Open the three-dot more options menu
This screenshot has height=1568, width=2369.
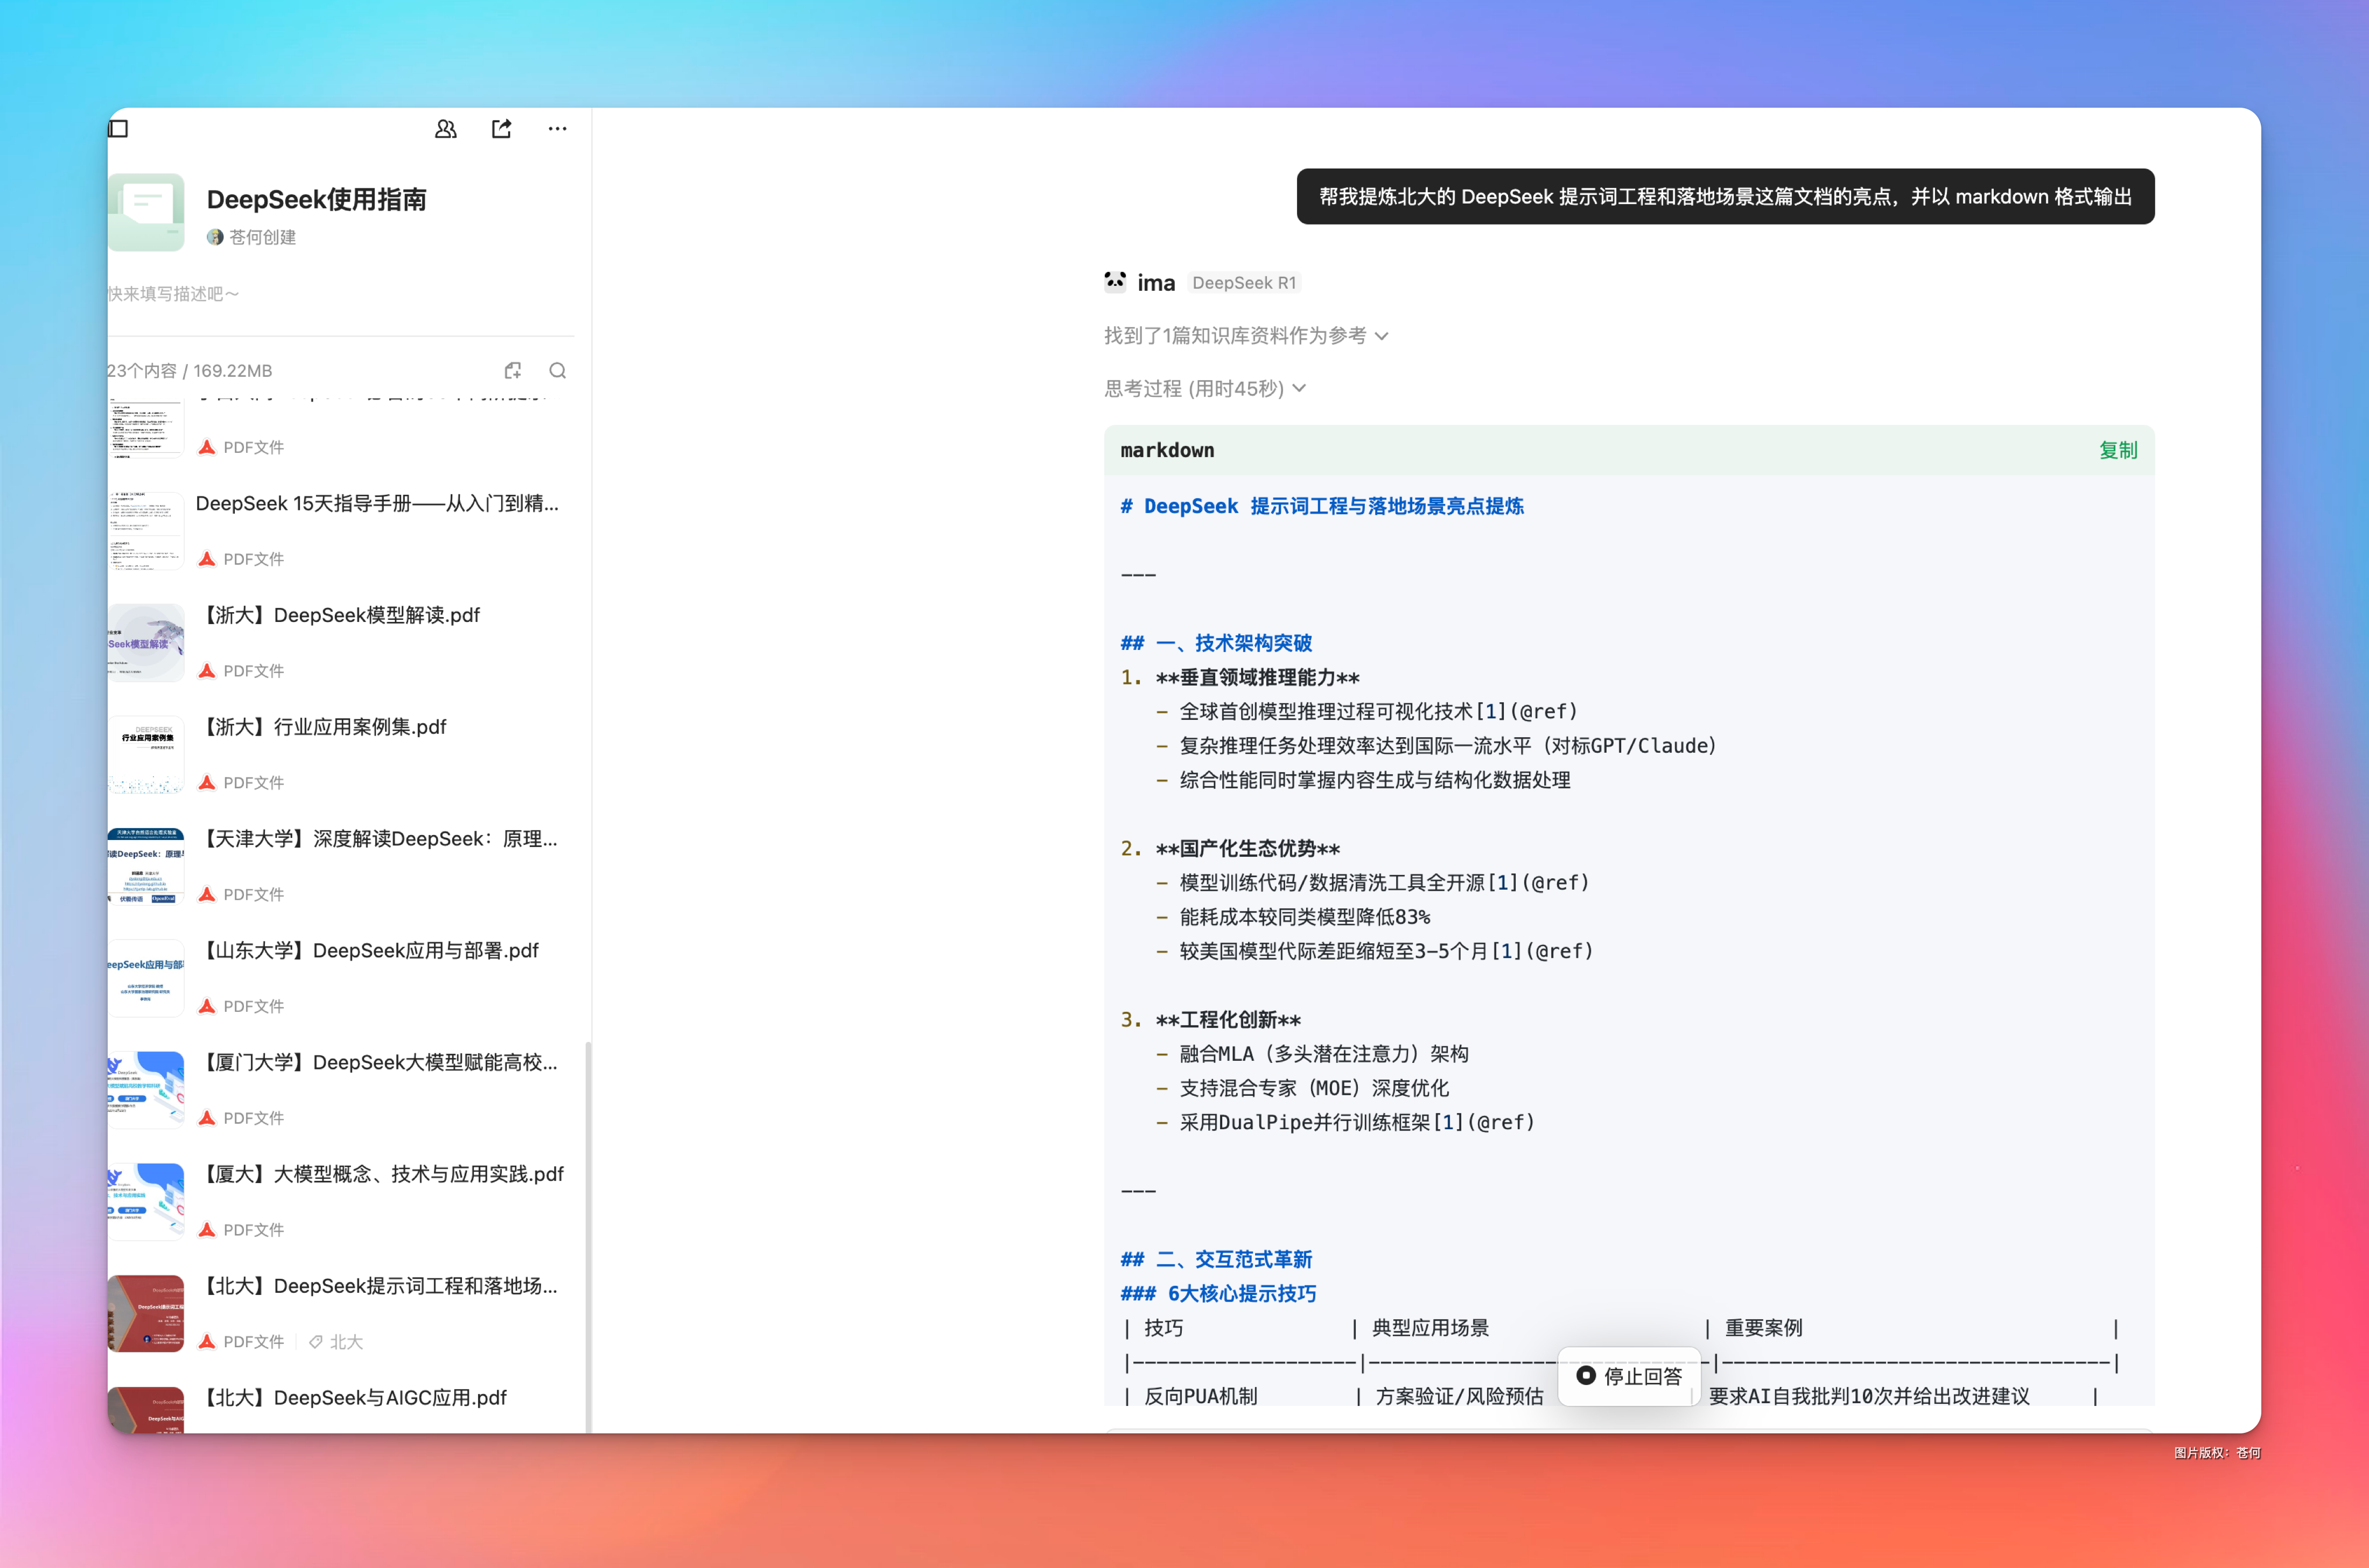(557, 128)
